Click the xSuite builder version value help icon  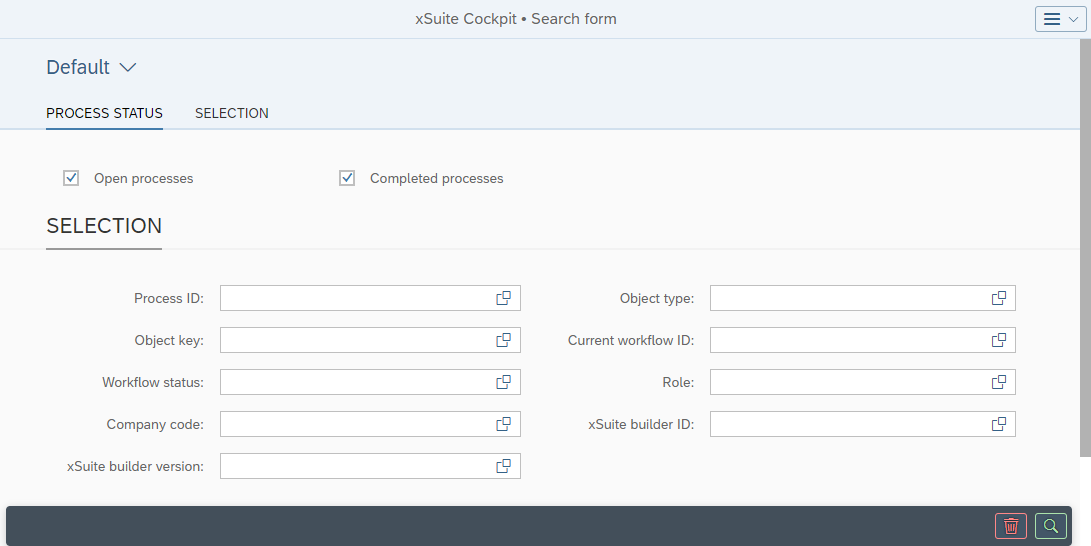(x=504, y=466)
